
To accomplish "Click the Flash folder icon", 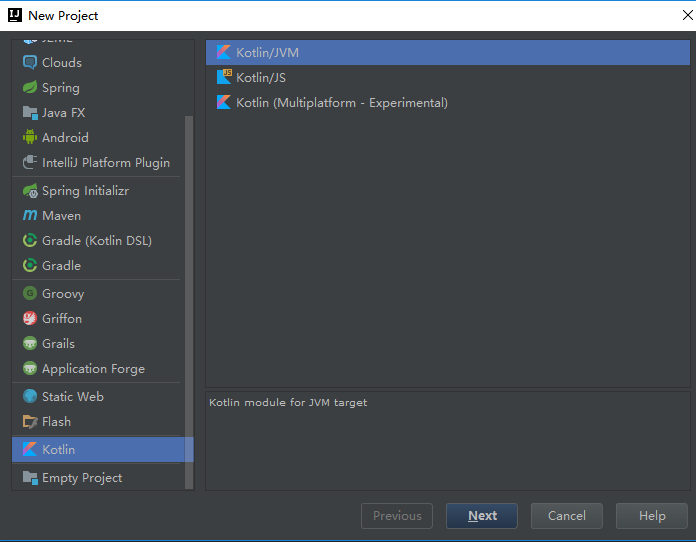I will coord(30,421).
